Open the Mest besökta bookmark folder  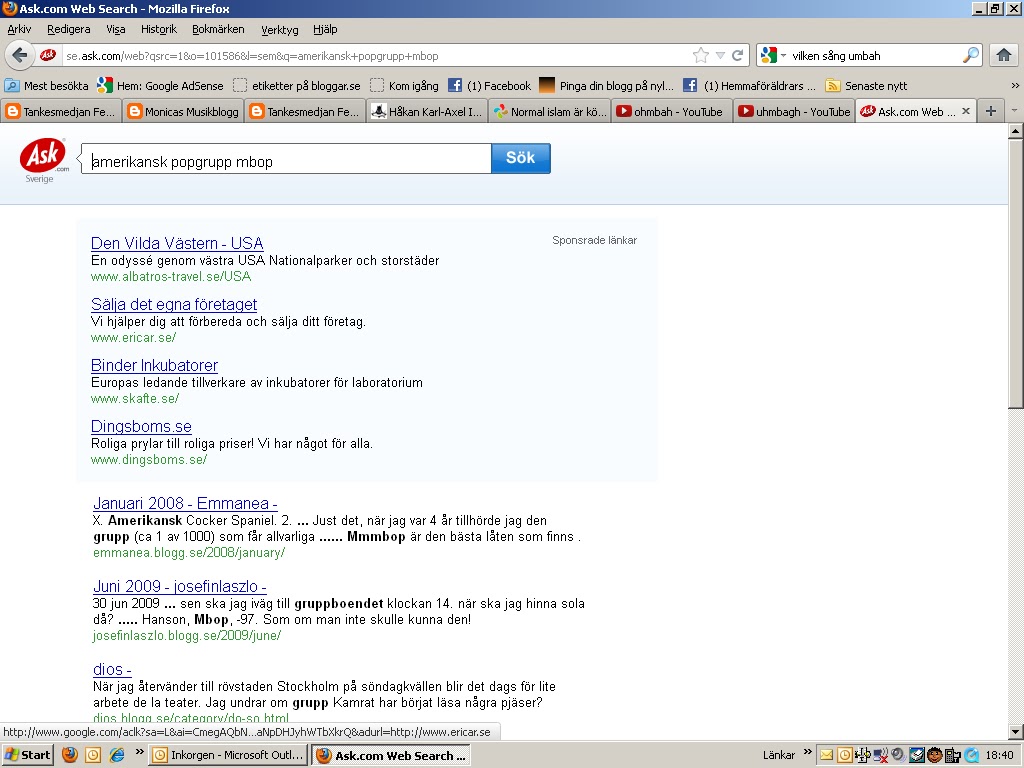(46, 86)
